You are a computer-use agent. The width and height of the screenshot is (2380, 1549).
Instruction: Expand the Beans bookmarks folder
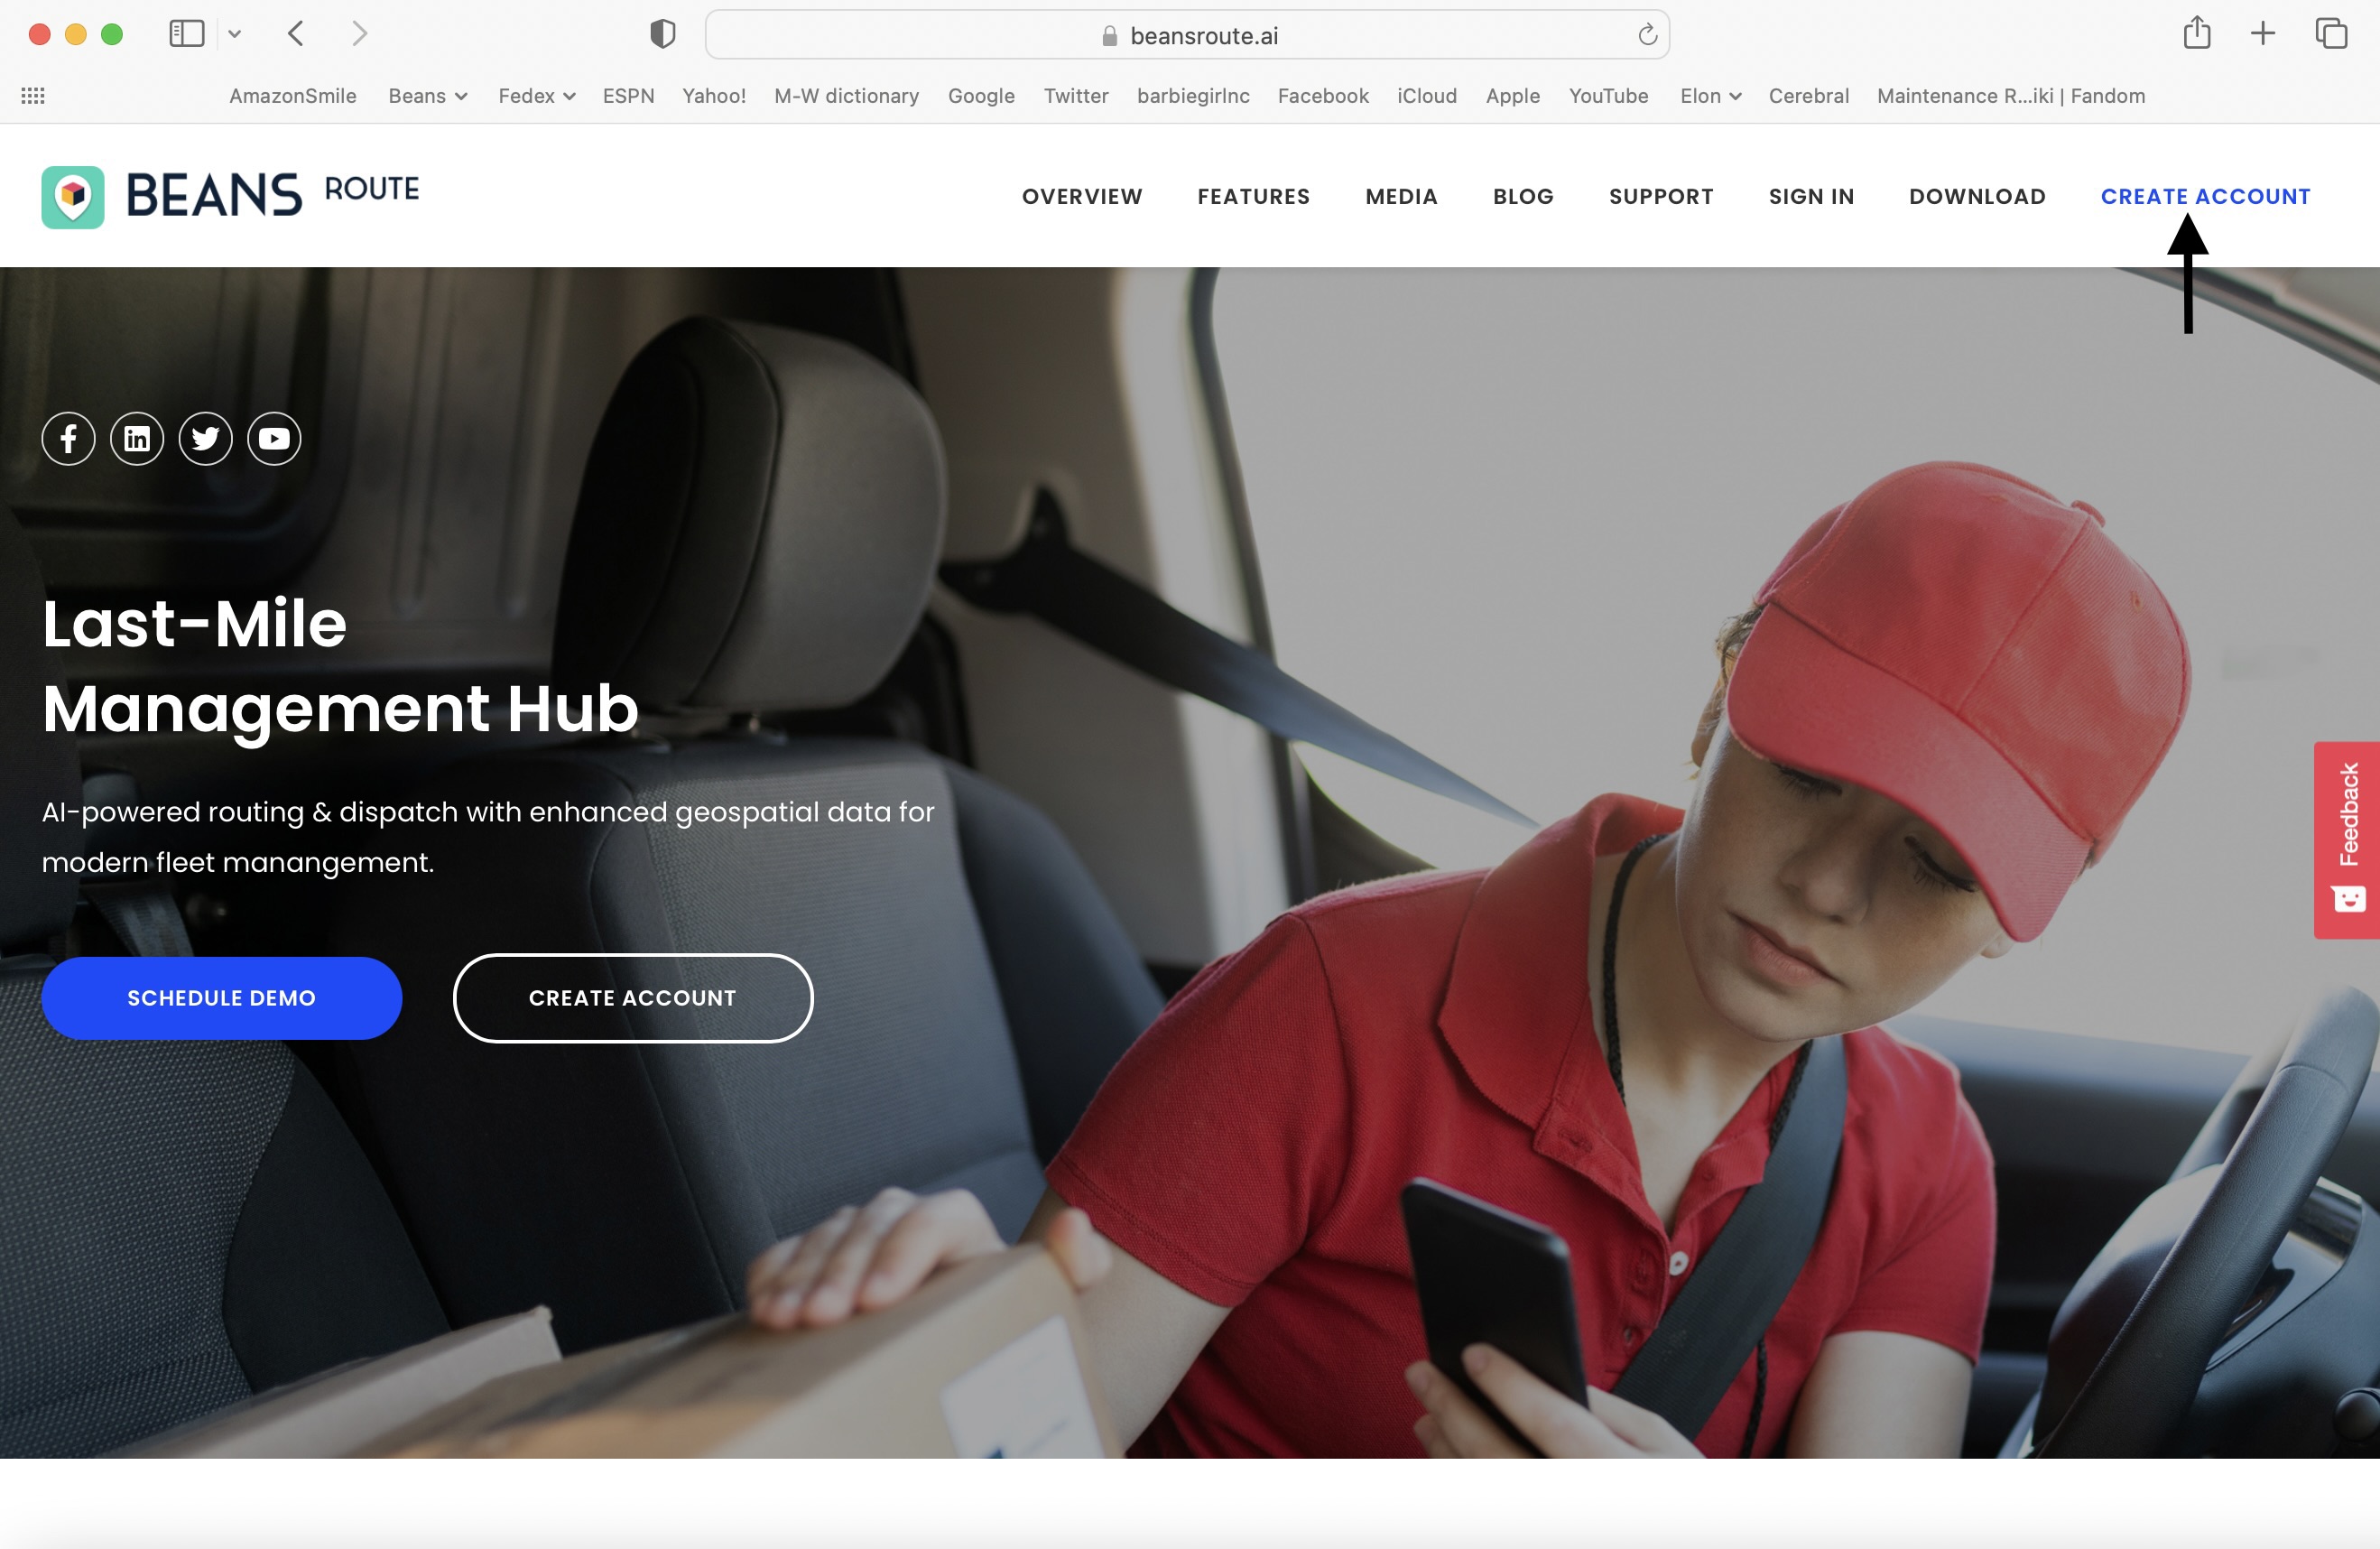(x=427, y=96)
